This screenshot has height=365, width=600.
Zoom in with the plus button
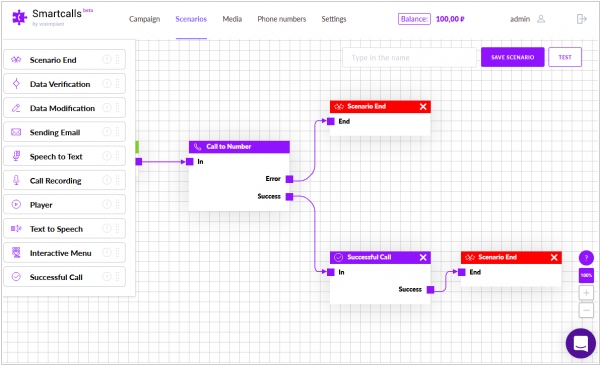586,293
